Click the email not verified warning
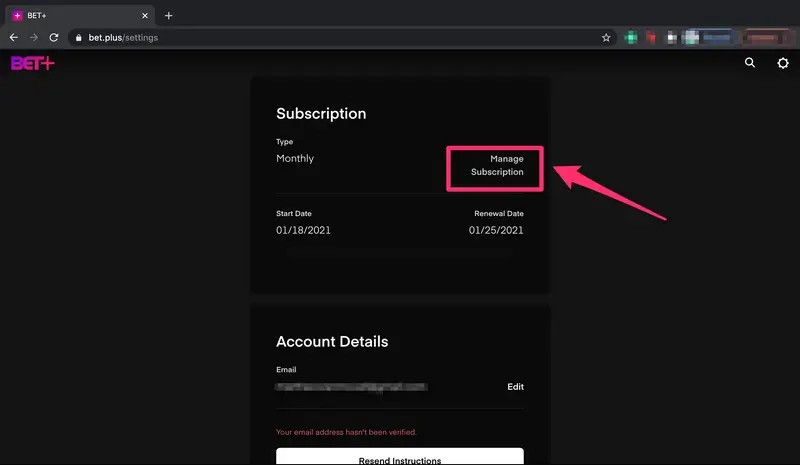The image size is (800, 465). click(x=346, y=432)
